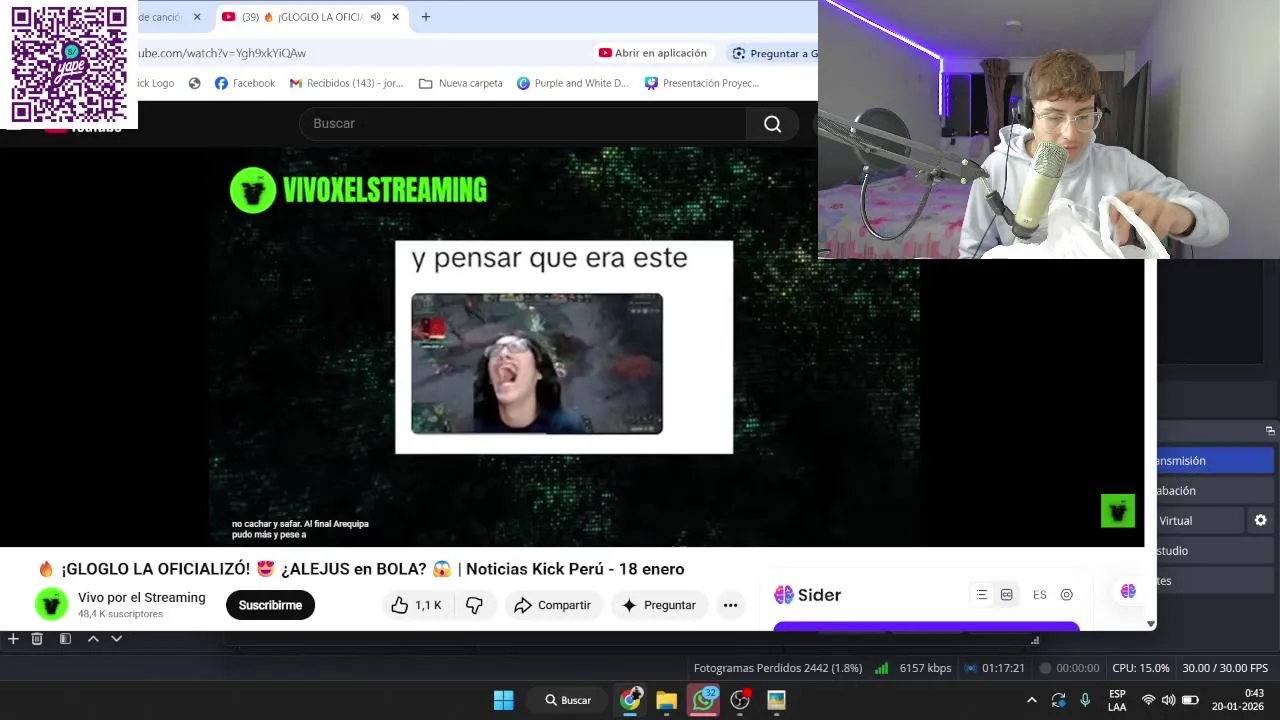Mute the YouTube tab audio icon
Screen dimensions: 1280x720
(375, 17)
